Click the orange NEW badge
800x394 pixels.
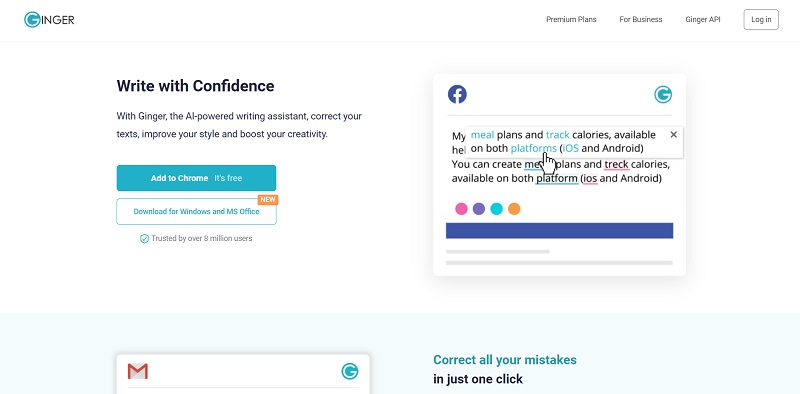tap(267, 200)
